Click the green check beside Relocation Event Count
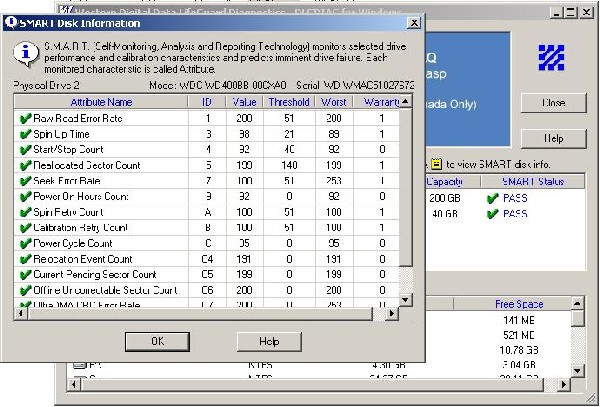The image size is (600, 407). (x=25, y=259)
